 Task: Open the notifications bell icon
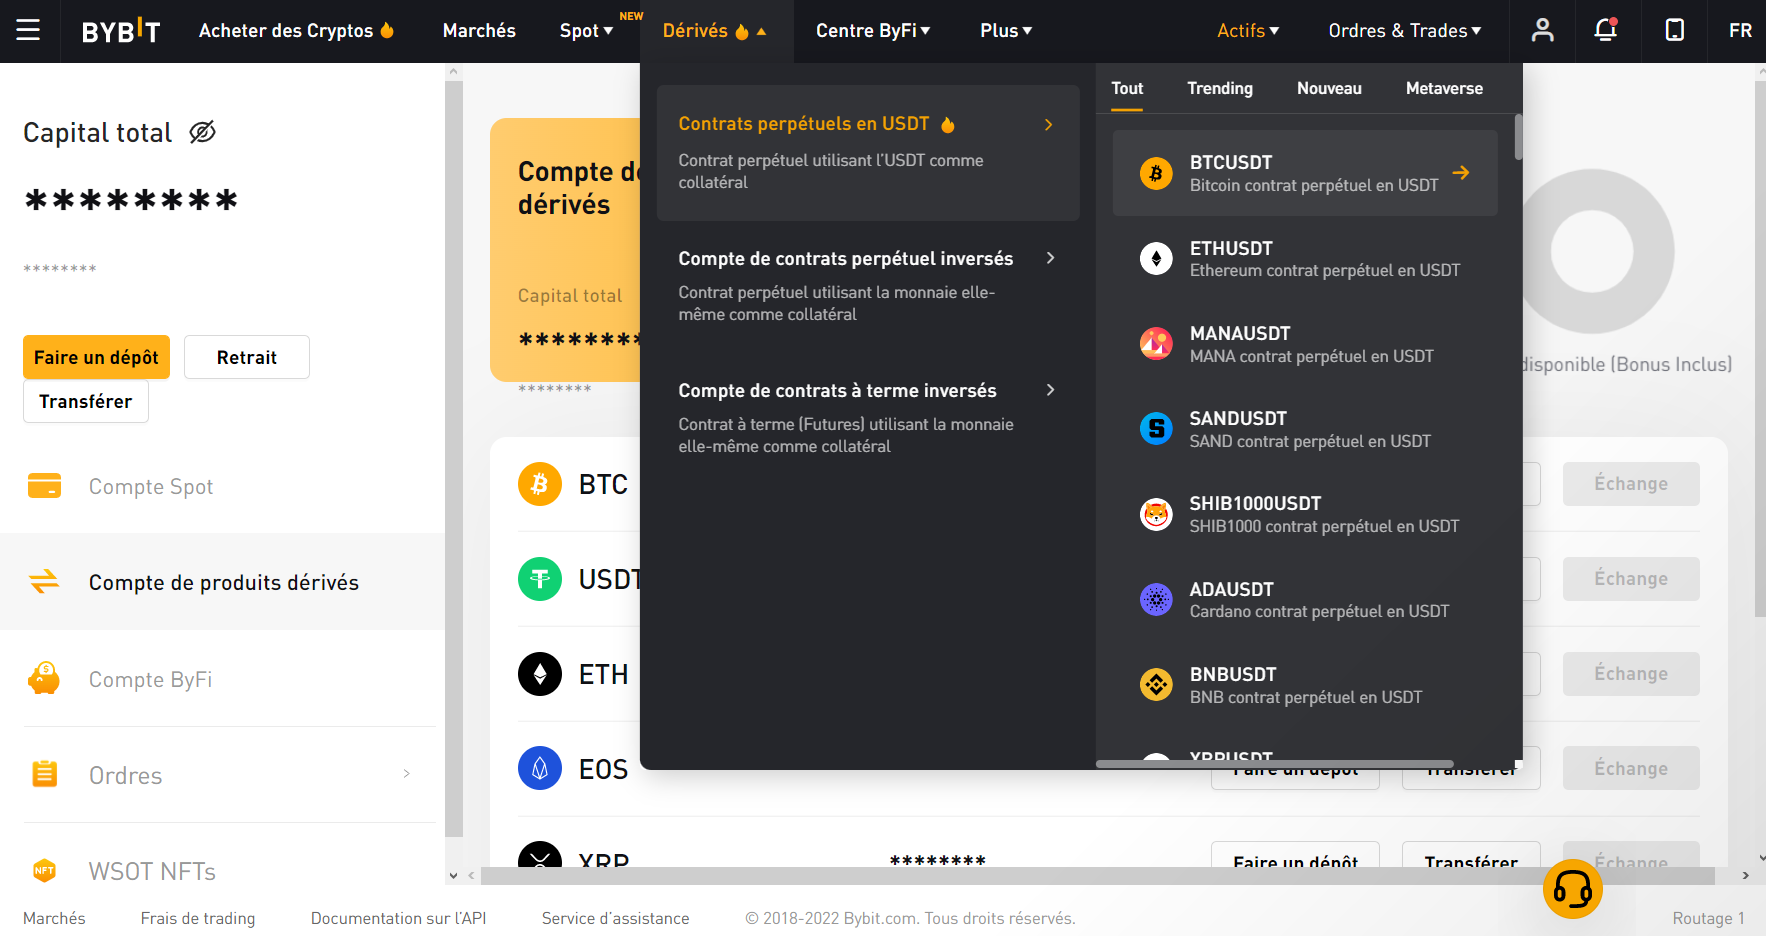coord(1606,30)
